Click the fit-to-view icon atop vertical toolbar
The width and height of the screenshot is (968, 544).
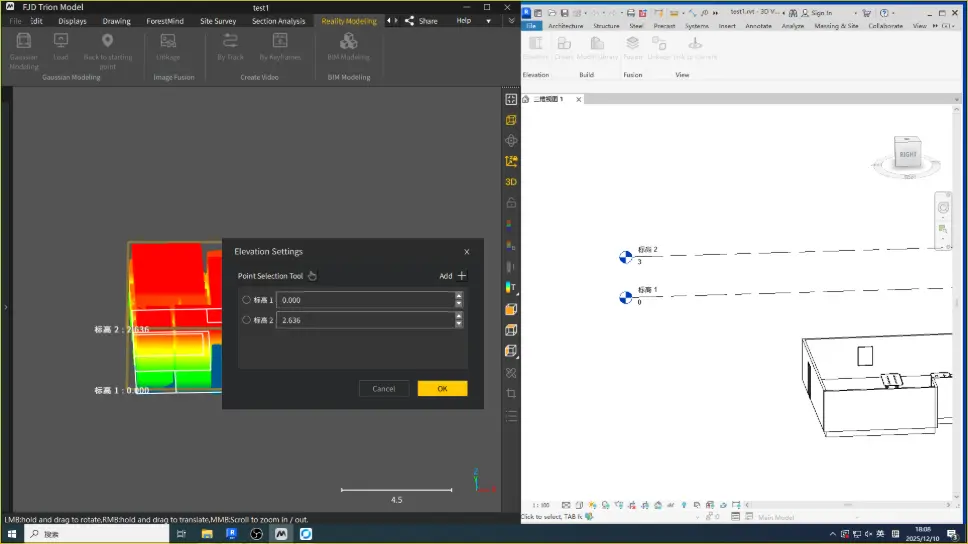[x=511, y=99]
